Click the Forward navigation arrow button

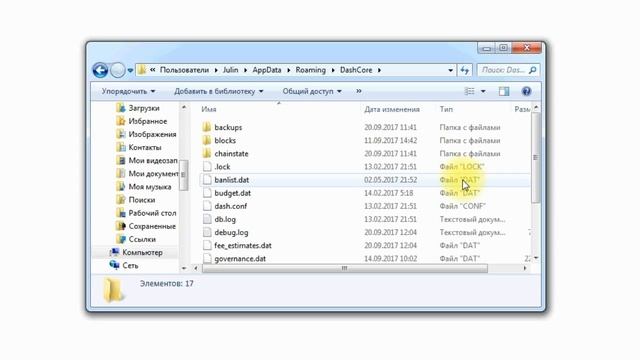point(118,70)
